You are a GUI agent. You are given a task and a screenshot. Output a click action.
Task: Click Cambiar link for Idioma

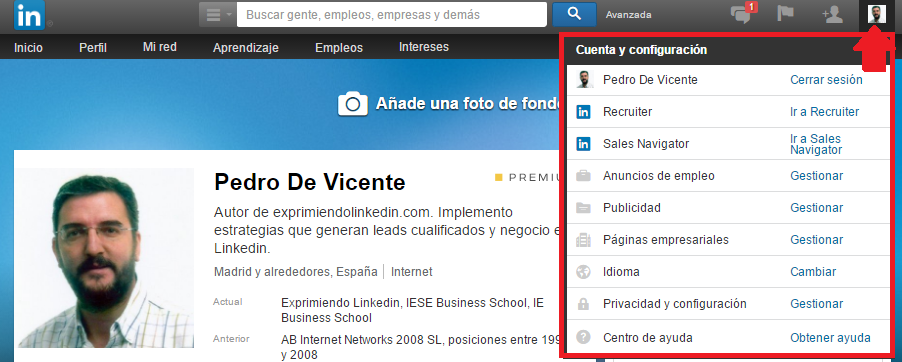click(x=813, y=272)
